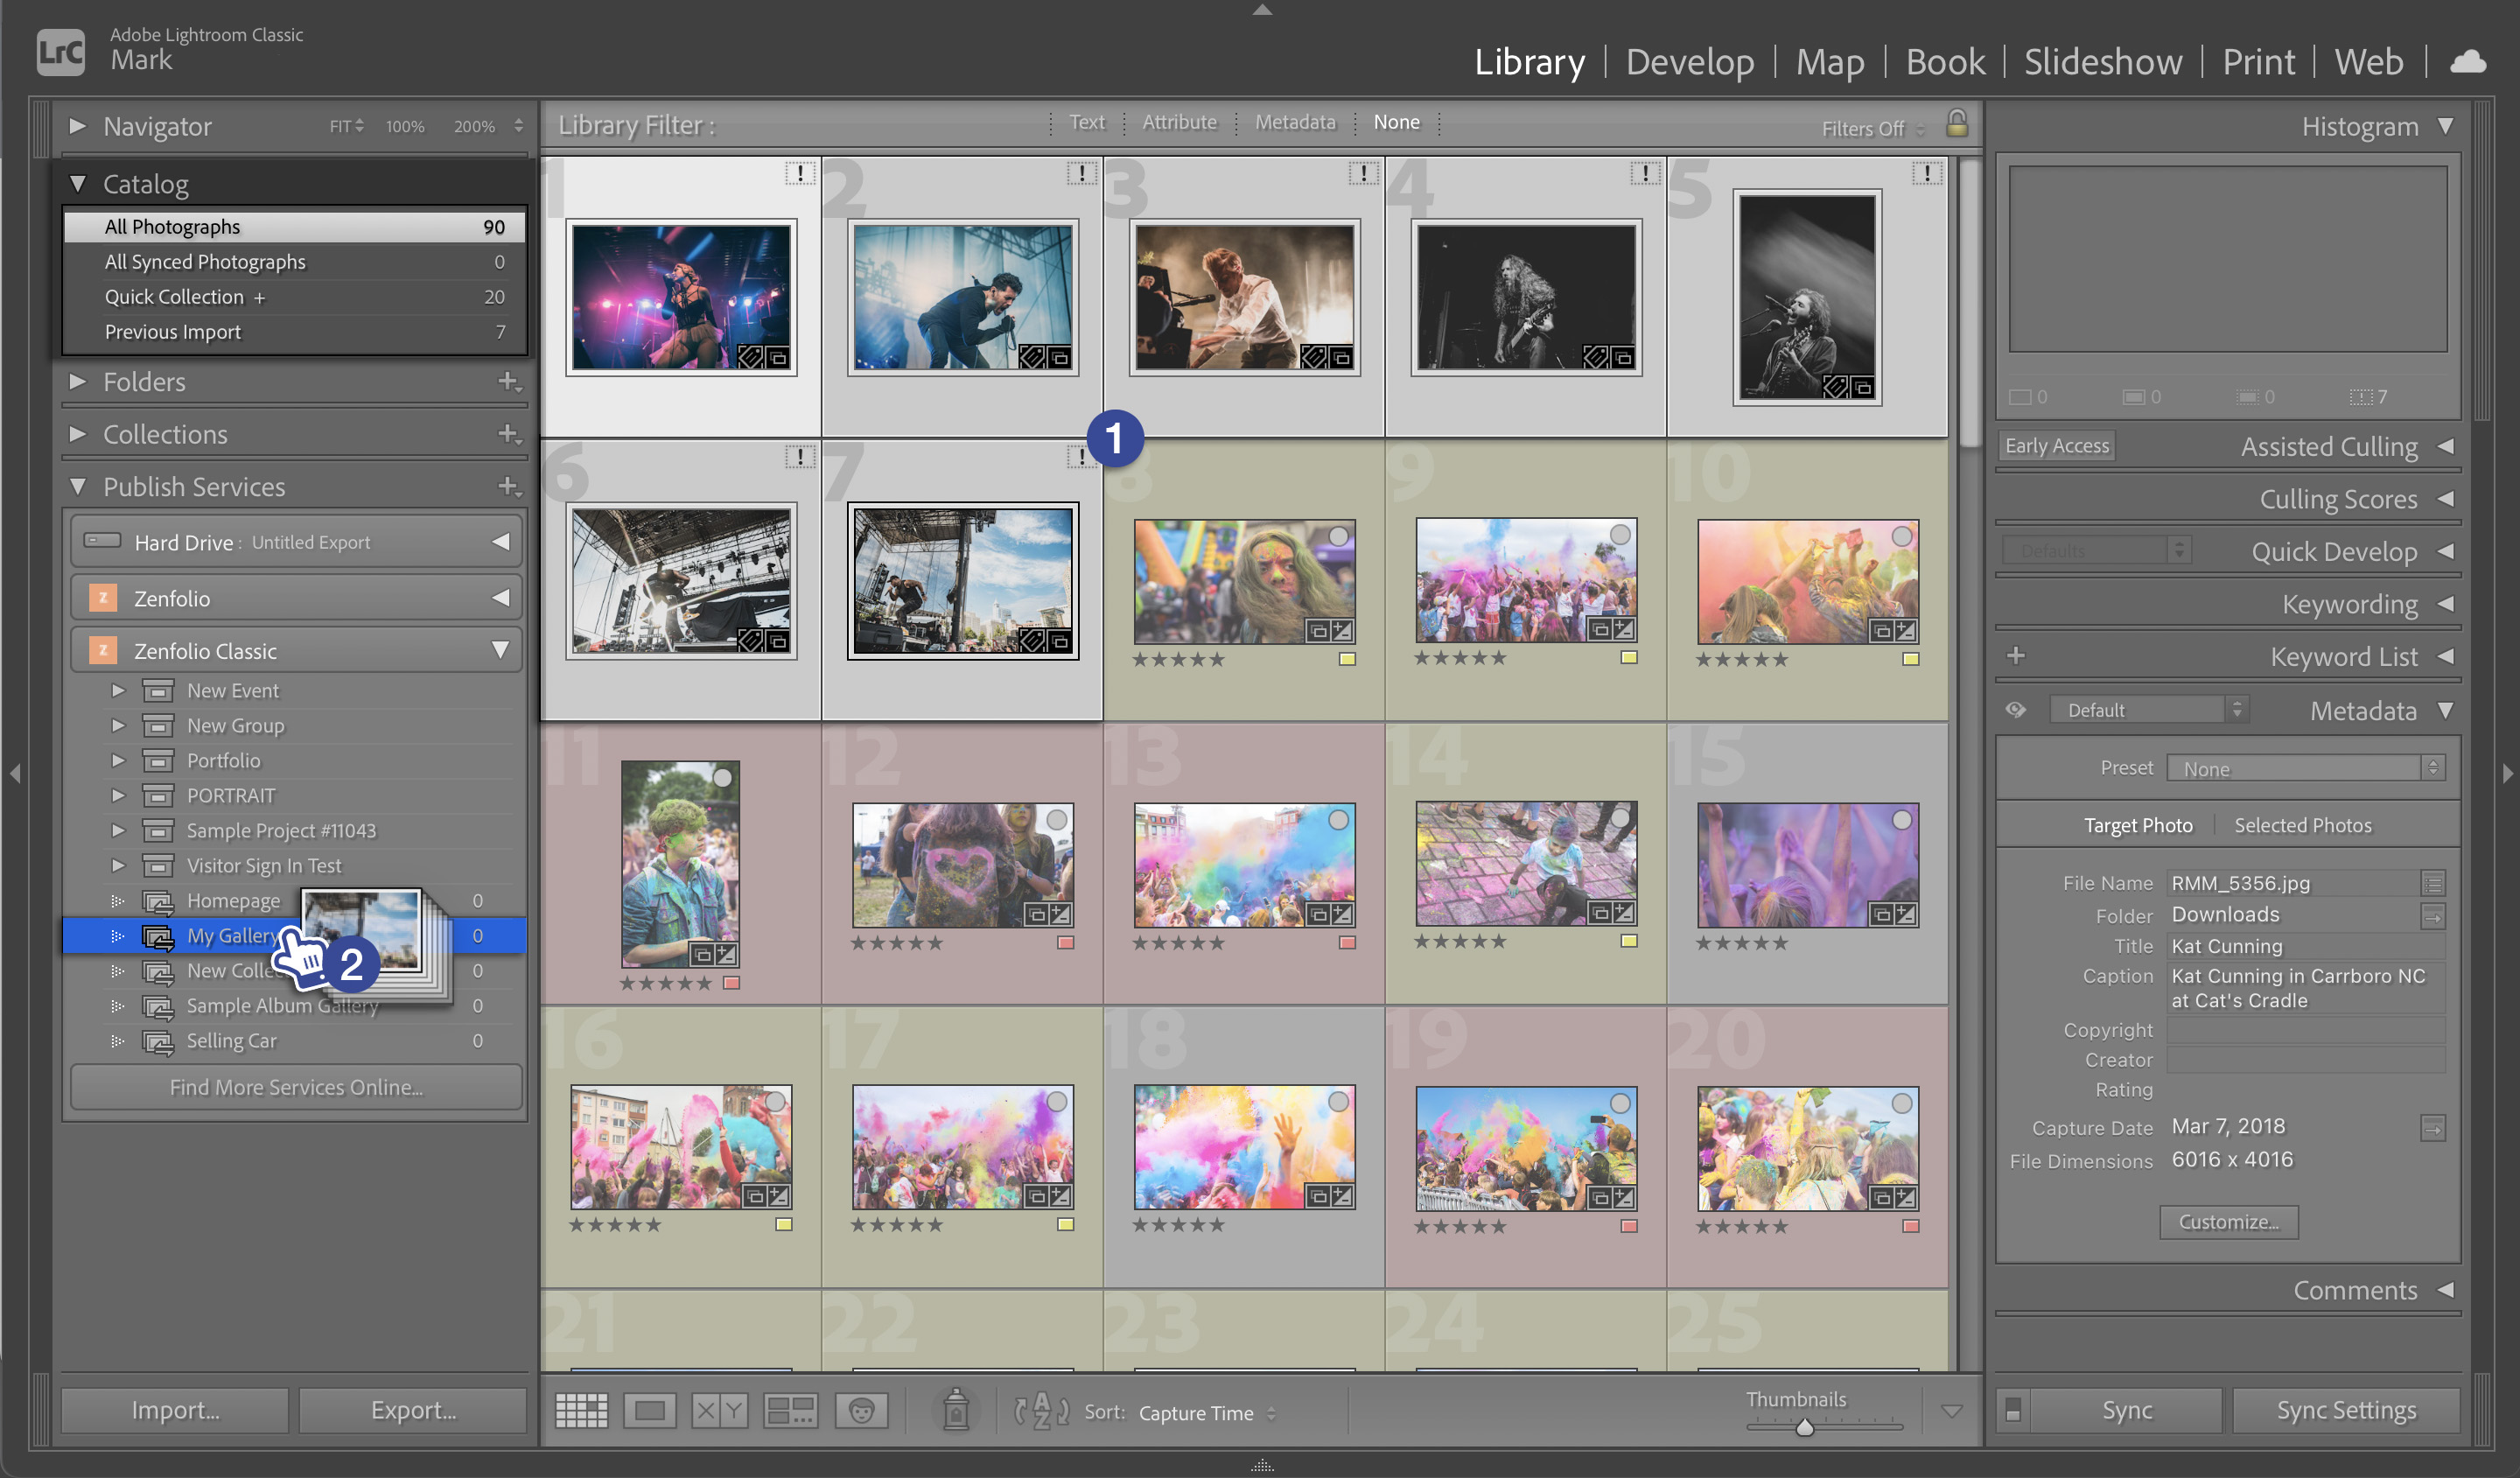Select the Painter spray can tool

click(956, 1410)
